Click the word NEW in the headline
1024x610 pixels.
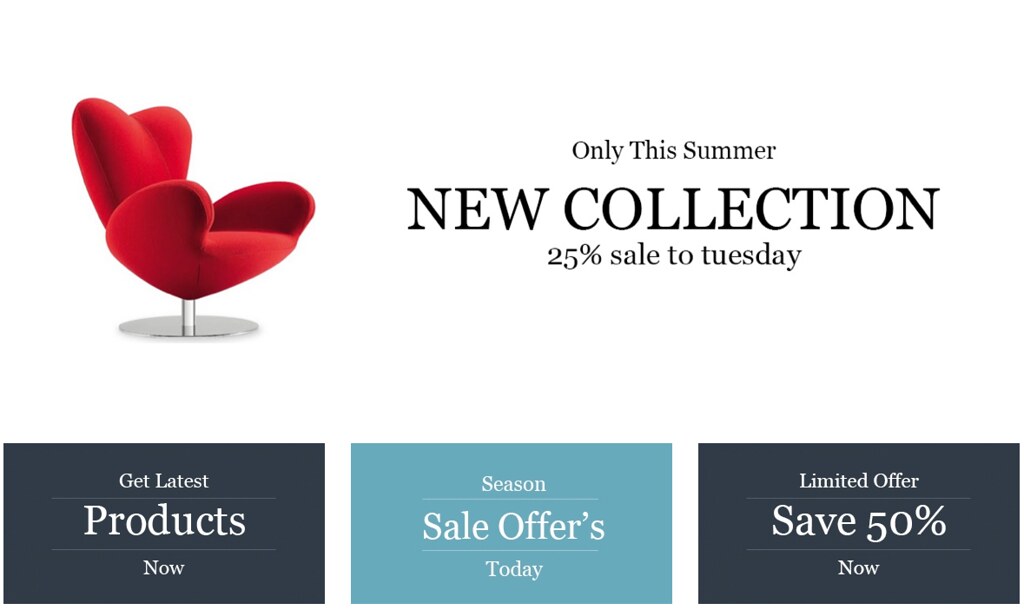tap(476, 208)
